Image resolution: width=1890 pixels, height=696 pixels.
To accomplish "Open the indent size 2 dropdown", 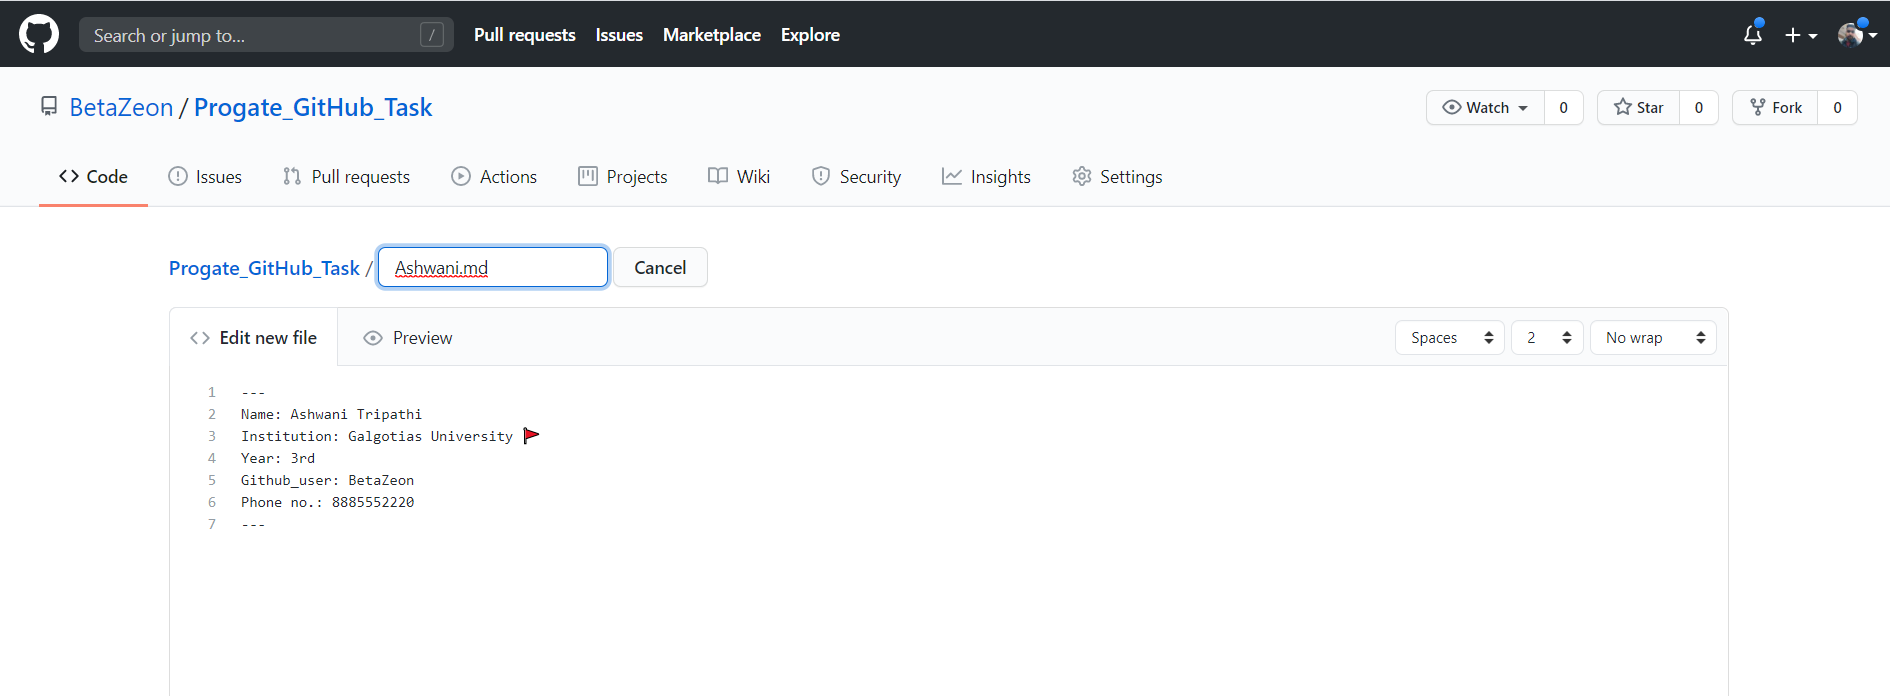I will 1547,338.
